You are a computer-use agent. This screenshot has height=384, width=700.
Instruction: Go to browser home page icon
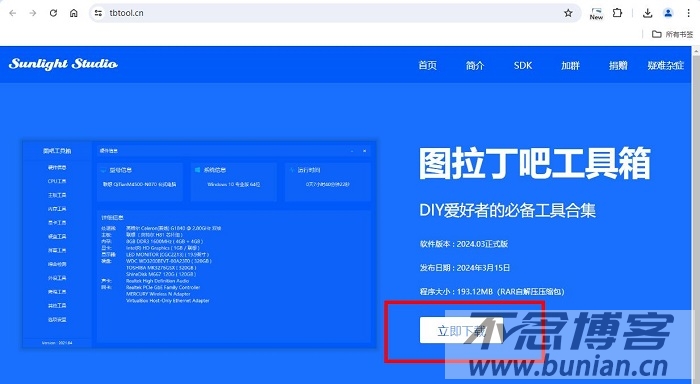pyautogui.click(x=74, y=13)
